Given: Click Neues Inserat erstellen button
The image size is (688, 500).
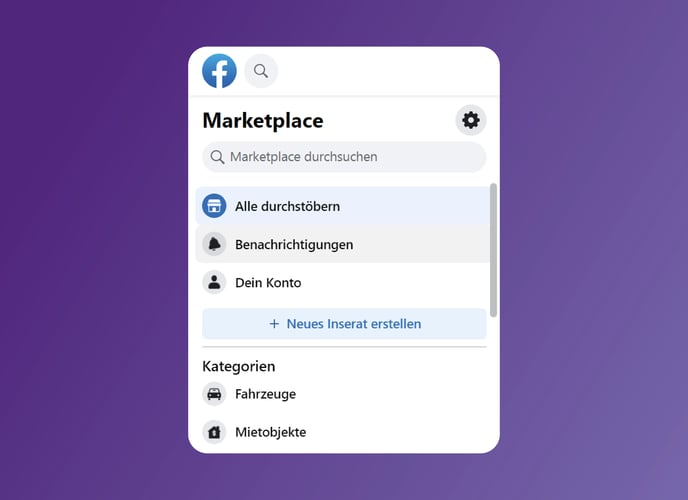Looking at the screenshot, I should click(x=344, y=324).
